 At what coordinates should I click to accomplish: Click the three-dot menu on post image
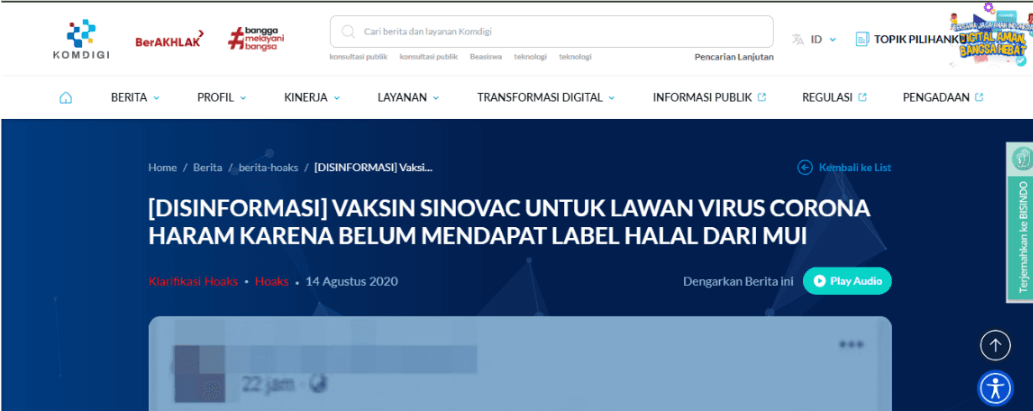851,344
